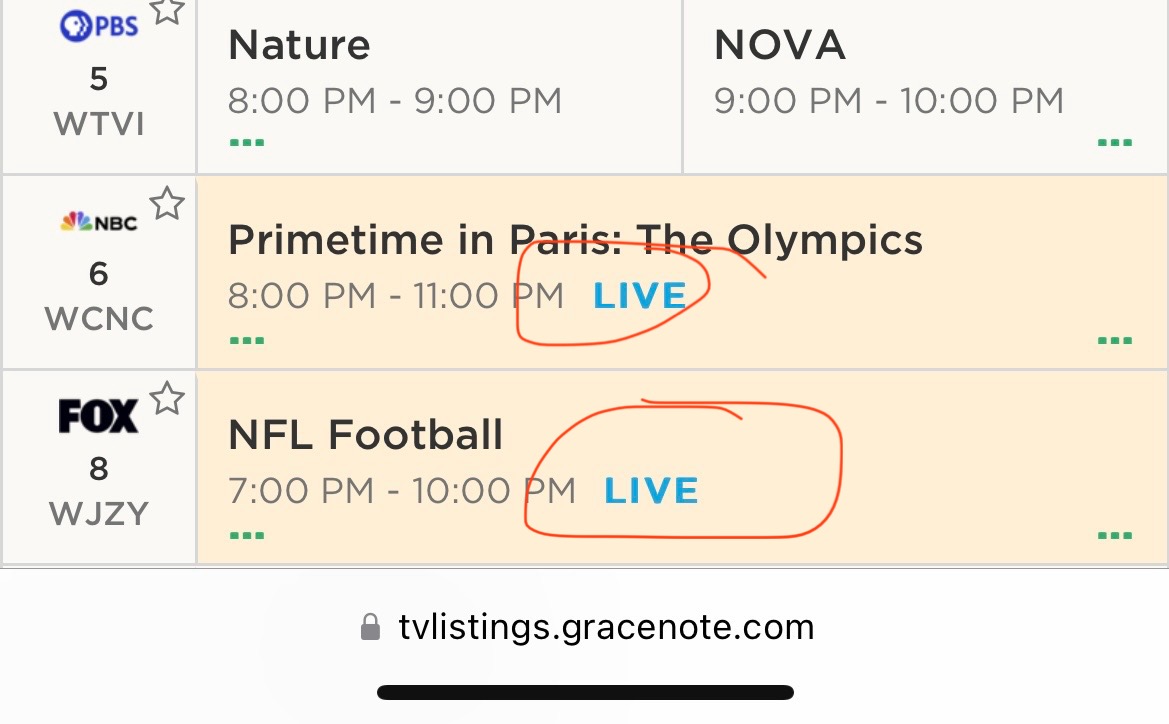Screen dimensions: 1169x724
Task: Expand right-side ellipsis in NBC Olympics row
Action: coord(1115,340)
